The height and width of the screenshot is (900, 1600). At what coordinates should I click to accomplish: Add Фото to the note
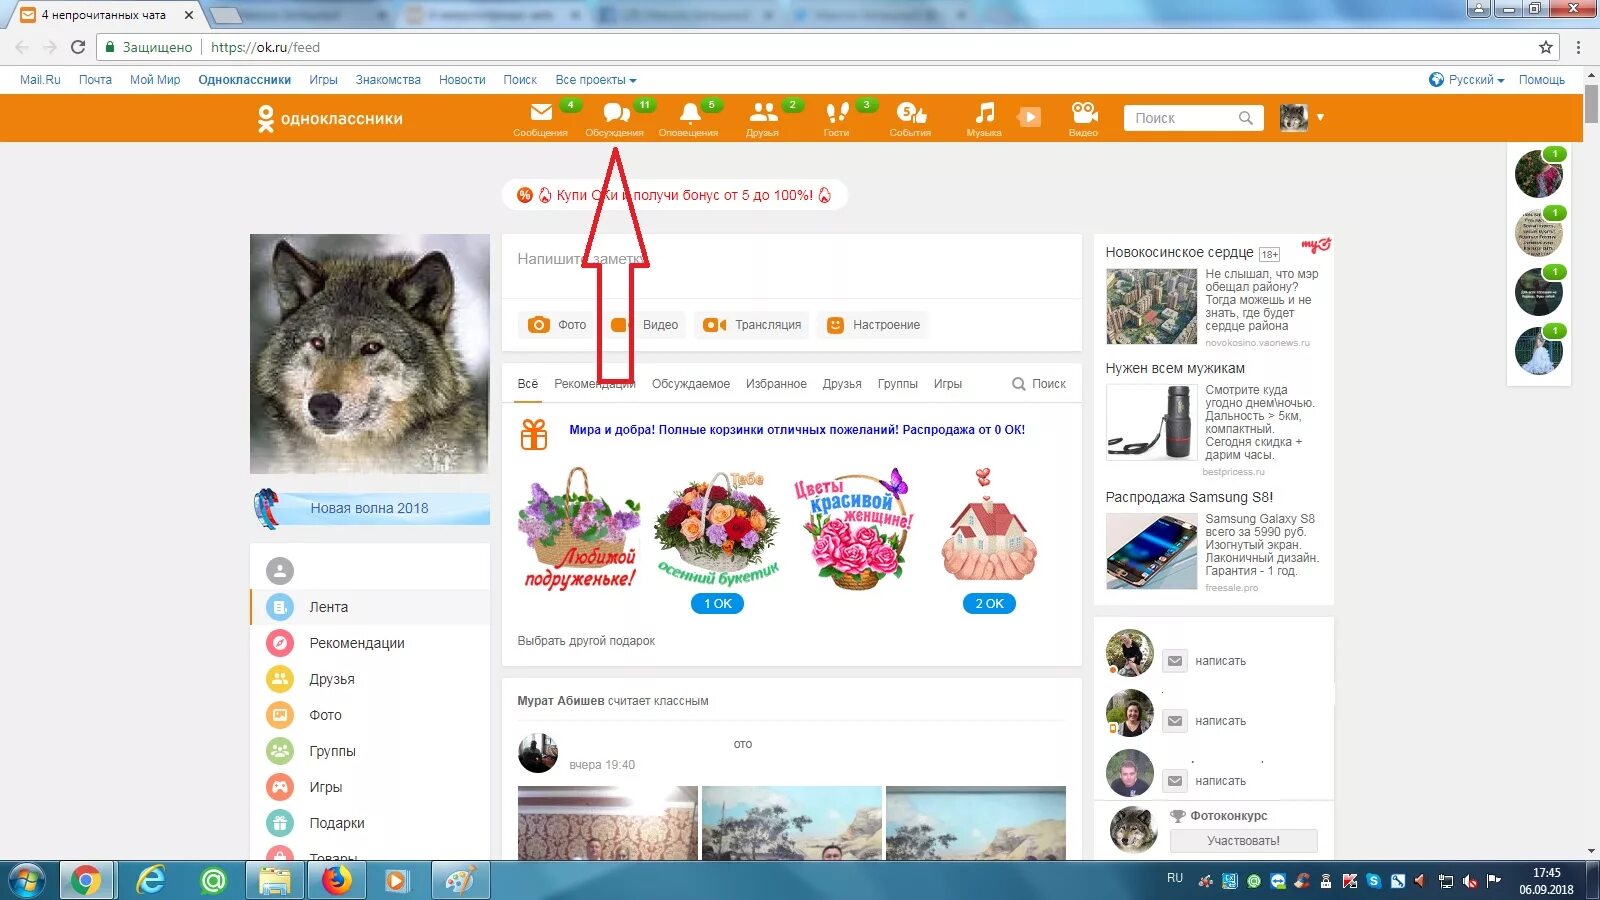[x=556, y=325]
